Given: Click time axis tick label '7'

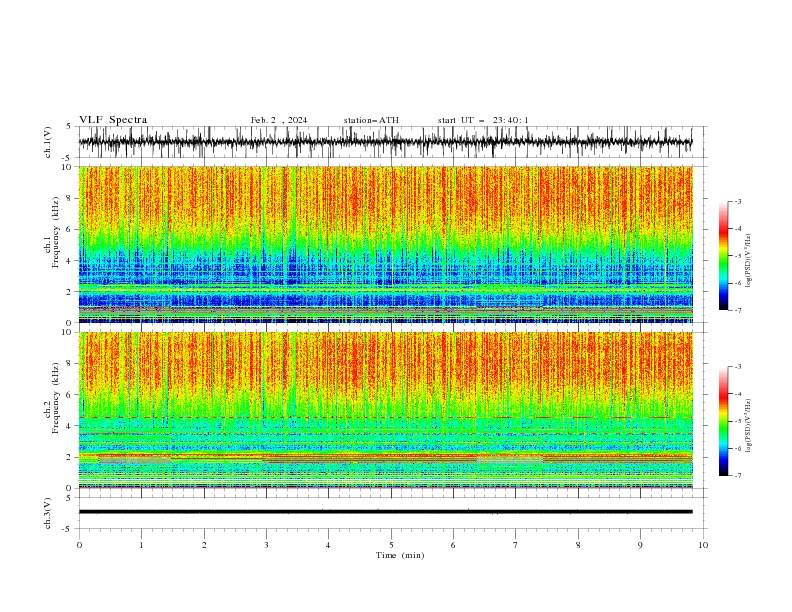Looking at the screenshot, I should click(x=516, y=545).
